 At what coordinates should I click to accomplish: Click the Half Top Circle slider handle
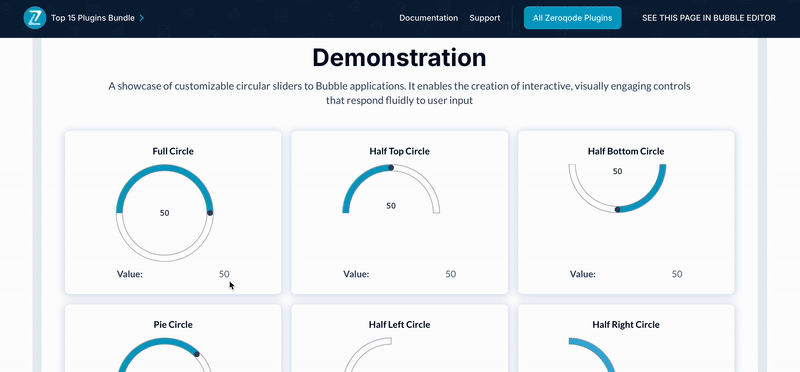[391, 167]
